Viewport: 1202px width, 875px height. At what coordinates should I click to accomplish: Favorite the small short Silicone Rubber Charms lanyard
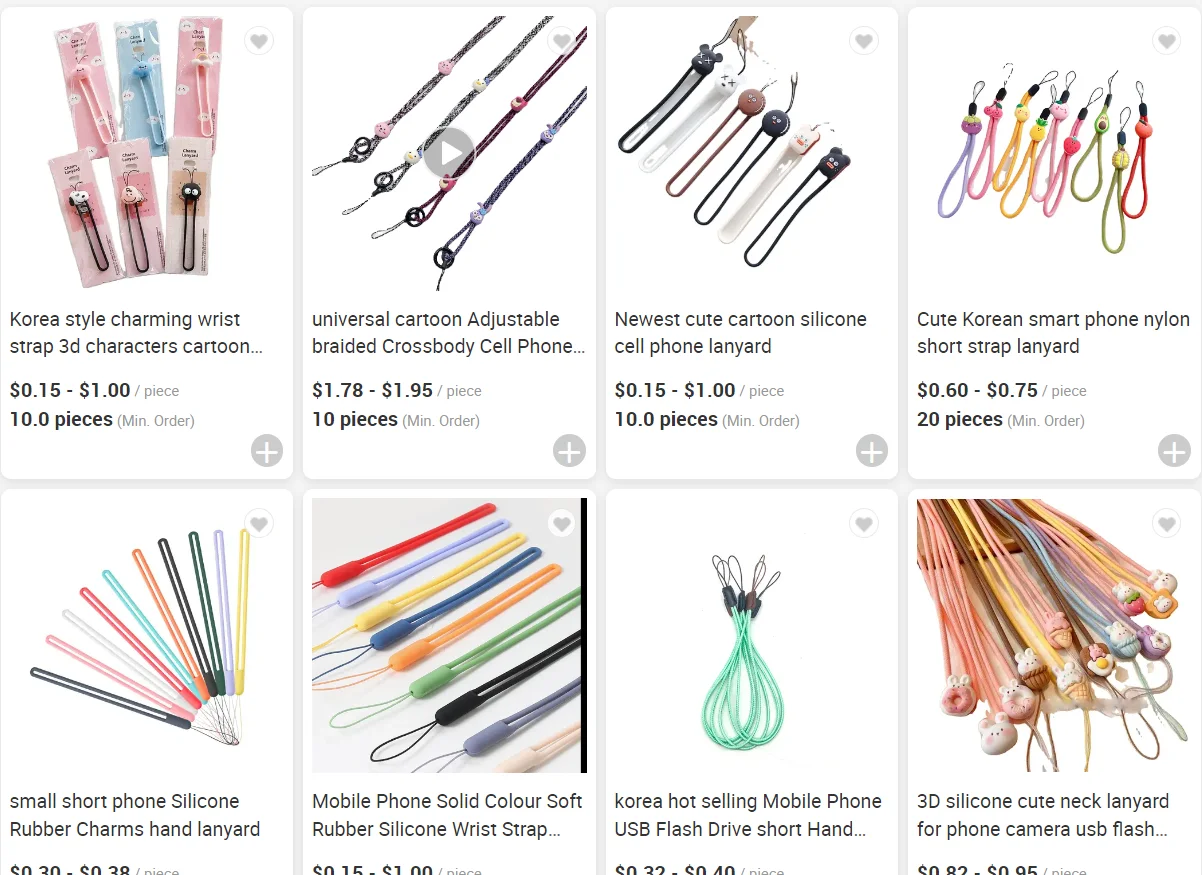click(259, 524)
